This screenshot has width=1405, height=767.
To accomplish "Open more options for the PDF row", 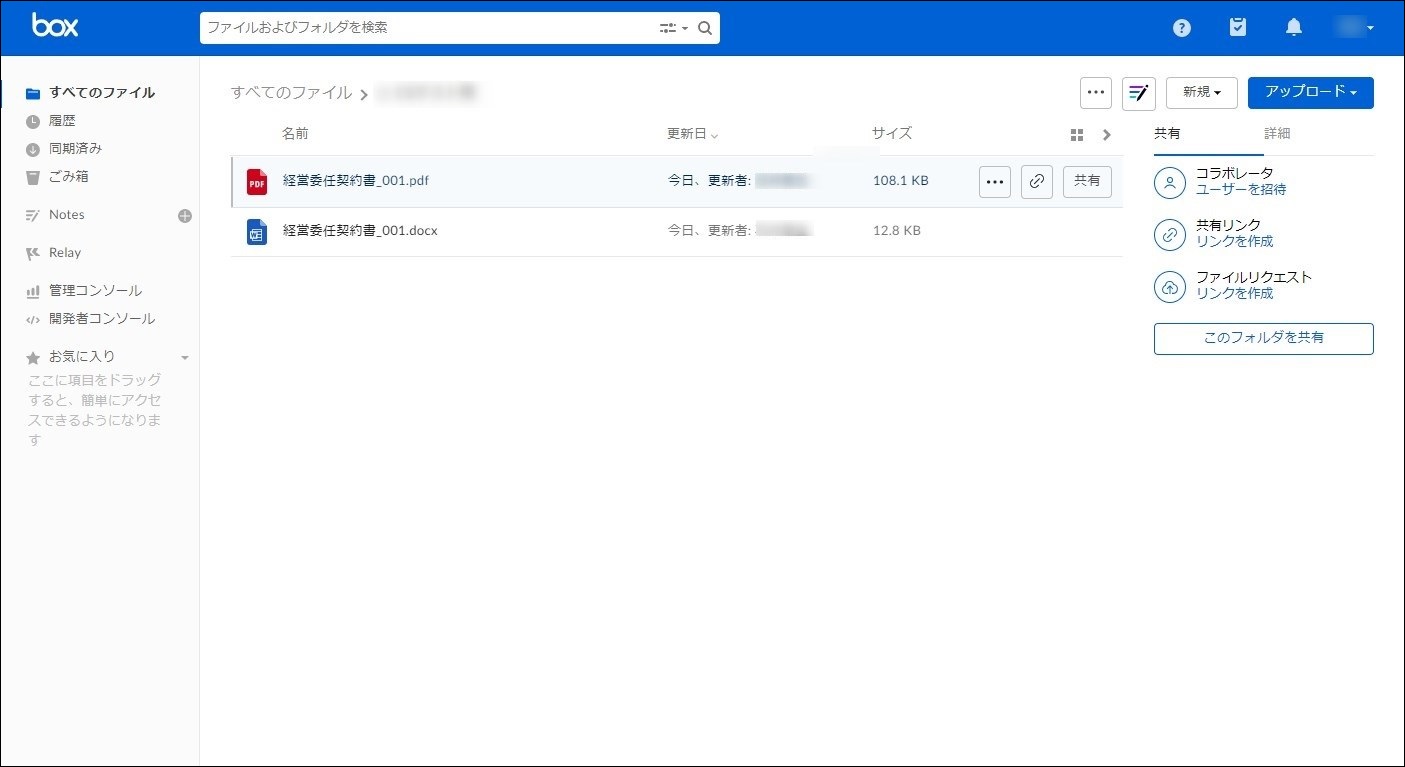I will [x=995, y=182].
